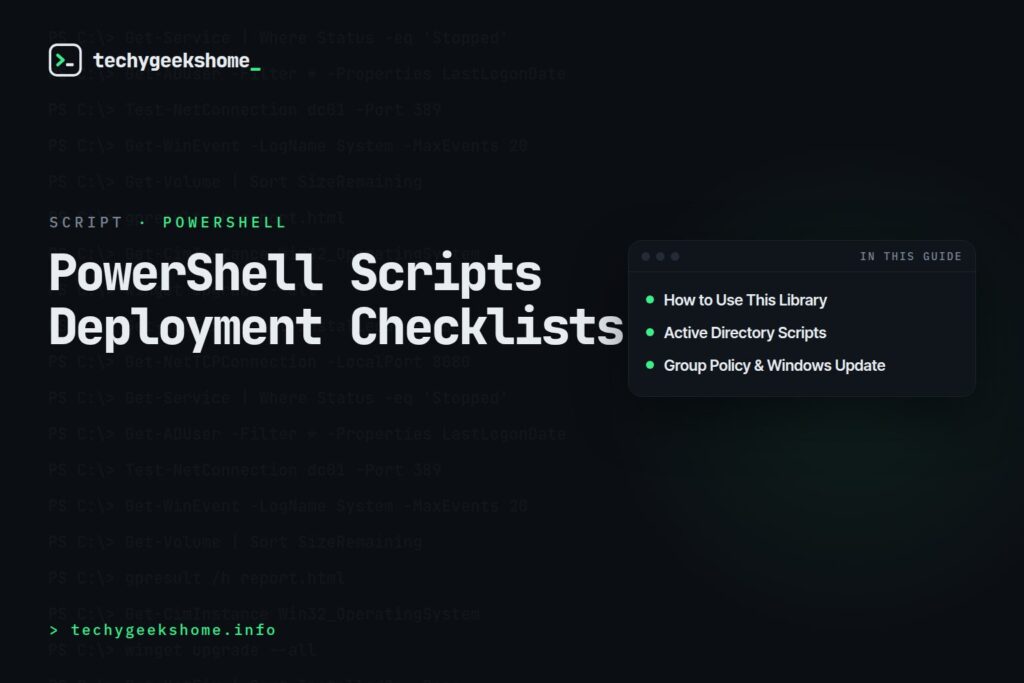Click the 'Deployment Checklists' headline line
Screen dimensions: 1024x683
(x=336, y=326)
